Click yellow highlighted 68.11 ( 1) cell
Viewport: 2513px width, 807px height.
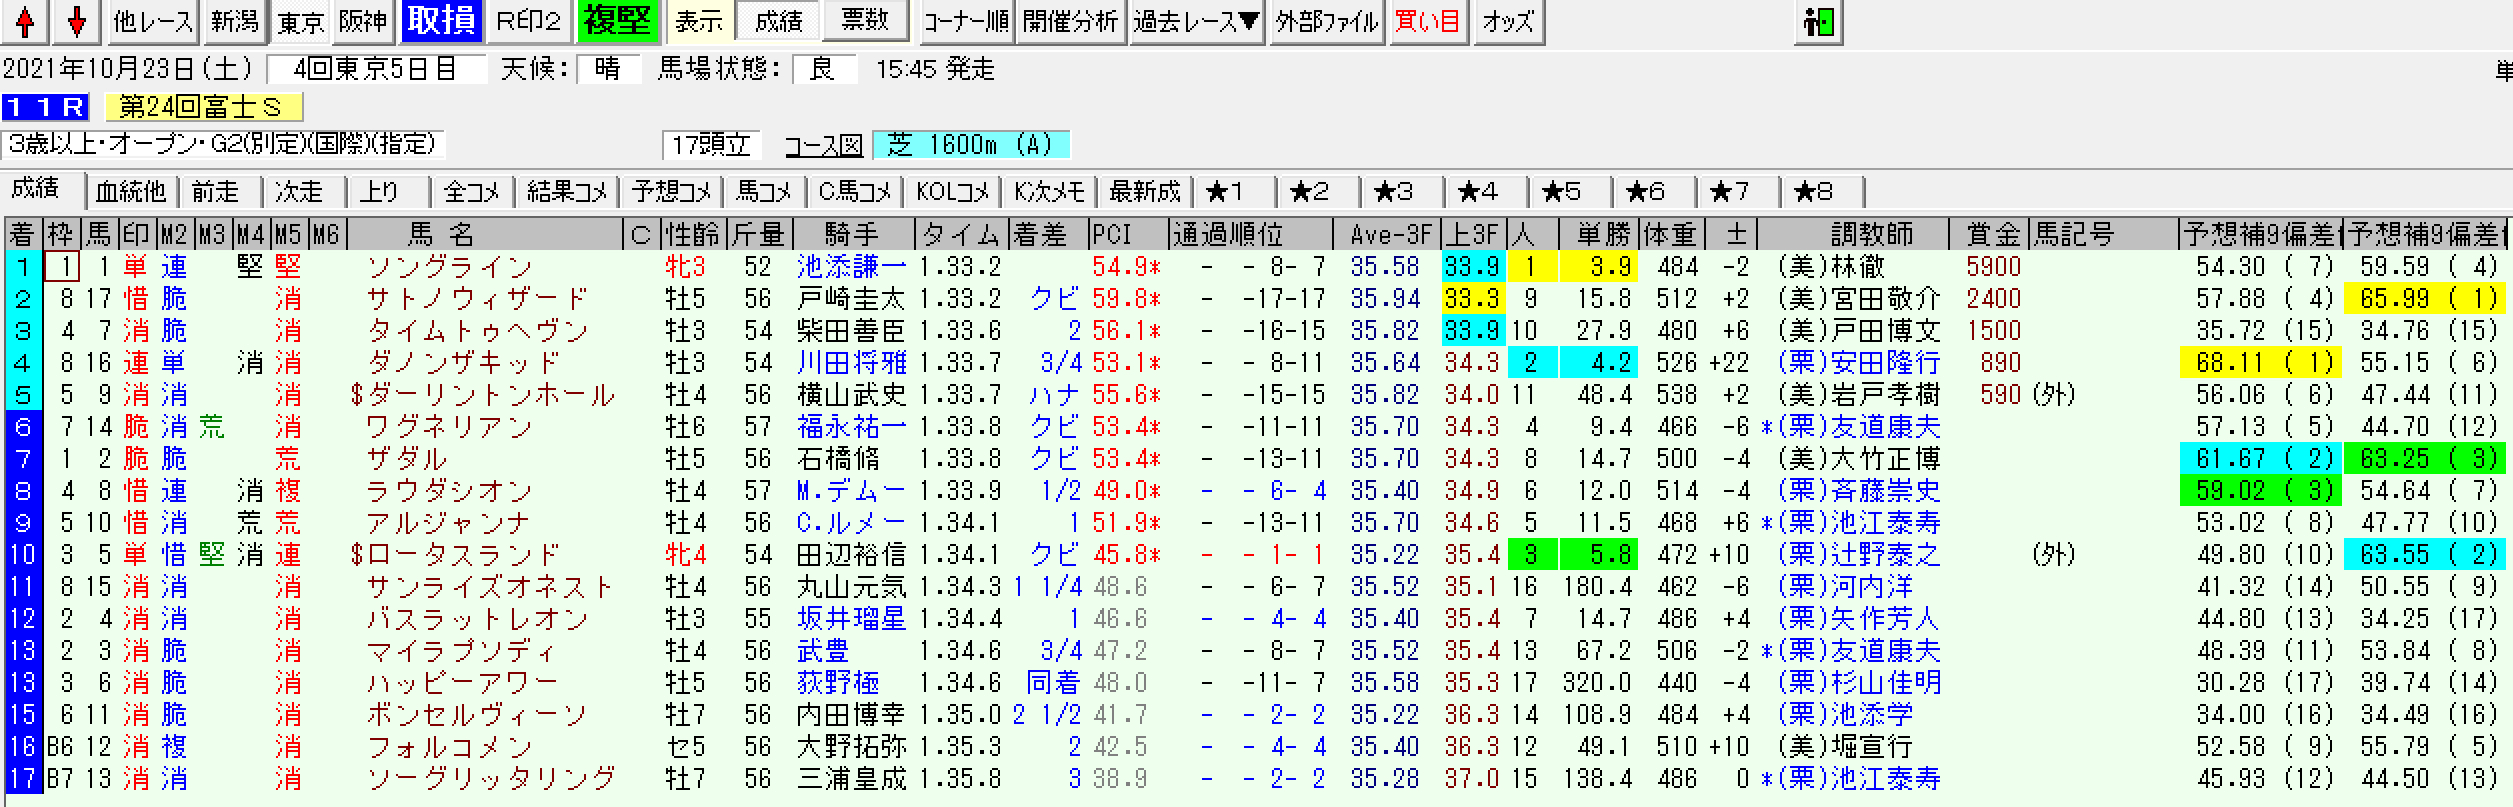click(2259, 363)
